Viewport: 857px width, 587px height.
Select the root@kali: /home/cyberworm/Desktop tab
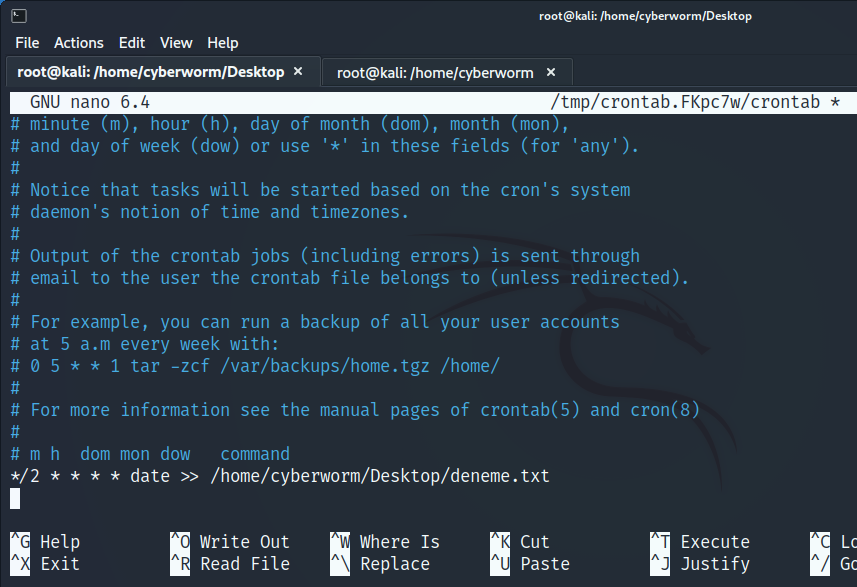(150, 72)
